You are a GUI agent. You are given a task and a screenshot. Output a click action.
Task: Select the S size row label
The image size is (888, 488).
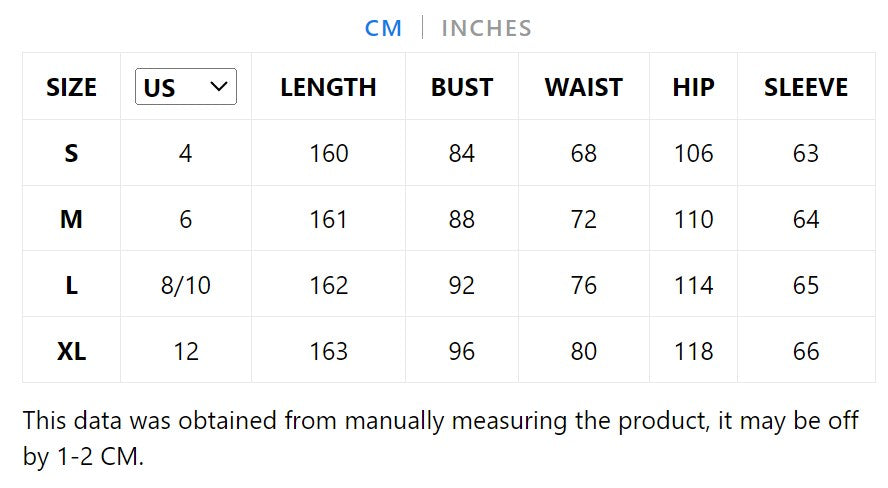tap(71, 153)
